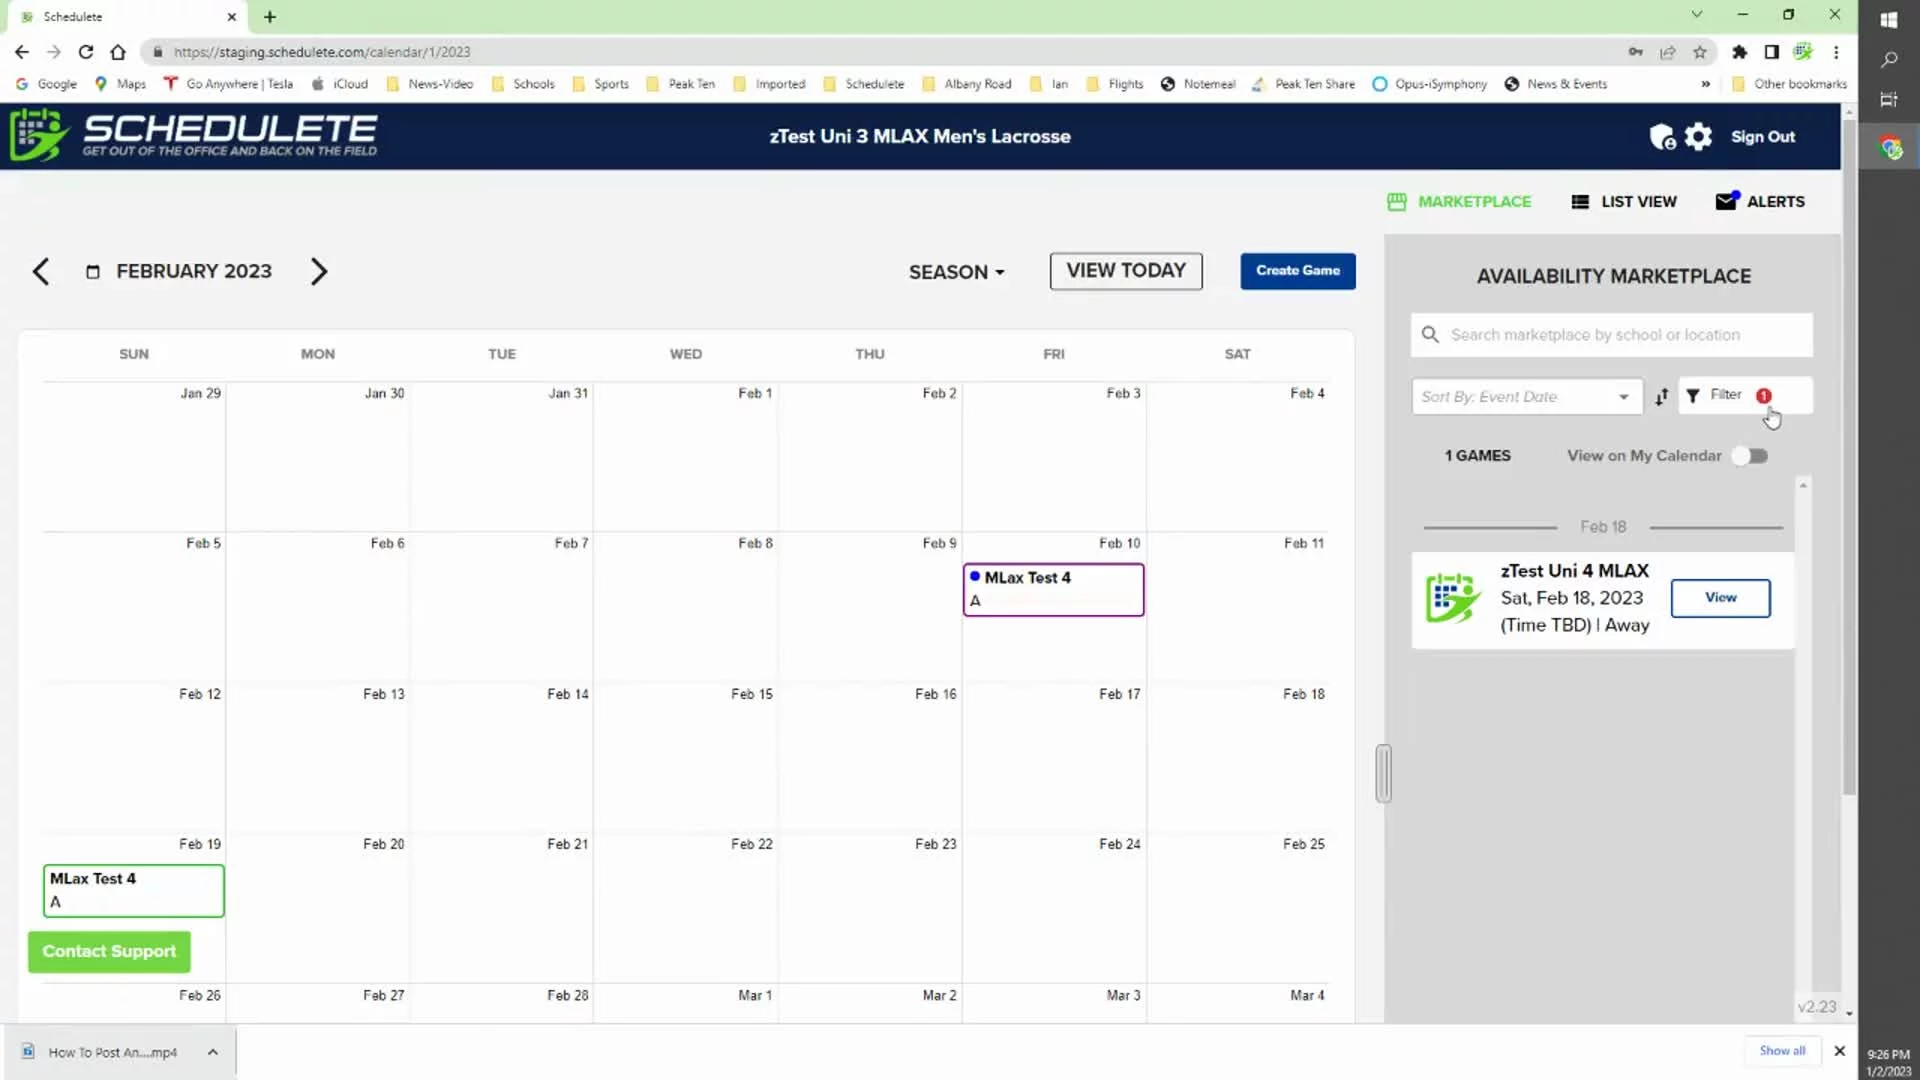Image resolution: width=1920 pixels, height=1080 pixels.
Task: Open the Google bookmark
Action: [x=46, y=84]
